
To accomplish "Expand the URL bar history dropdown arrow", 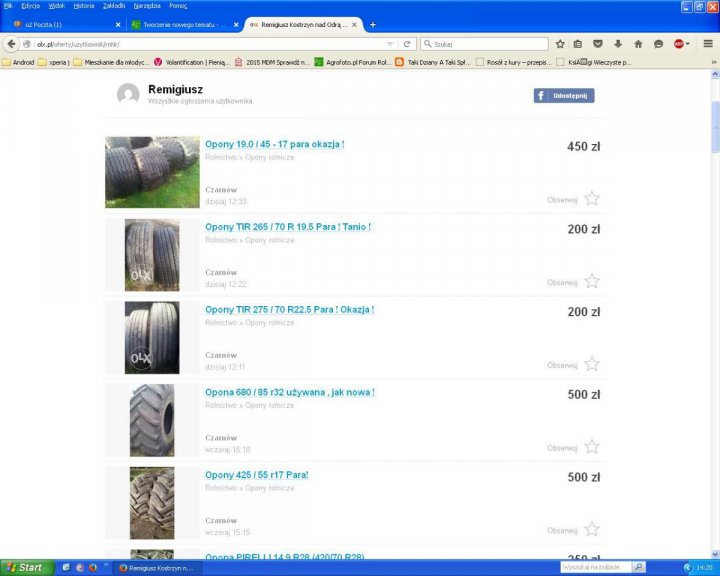I will pyautogui.click(x=390, y=44).
